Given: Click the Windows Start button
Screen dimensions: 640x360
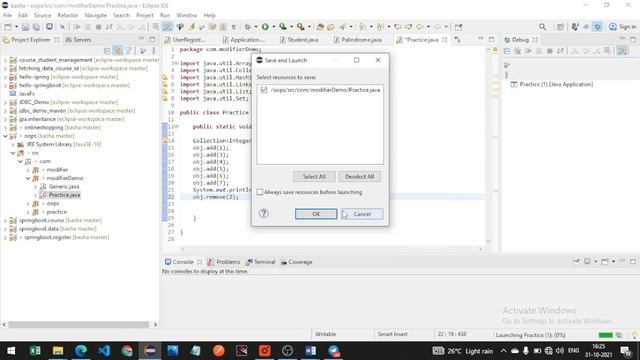Looking at the screenshot, I should 11,351.
